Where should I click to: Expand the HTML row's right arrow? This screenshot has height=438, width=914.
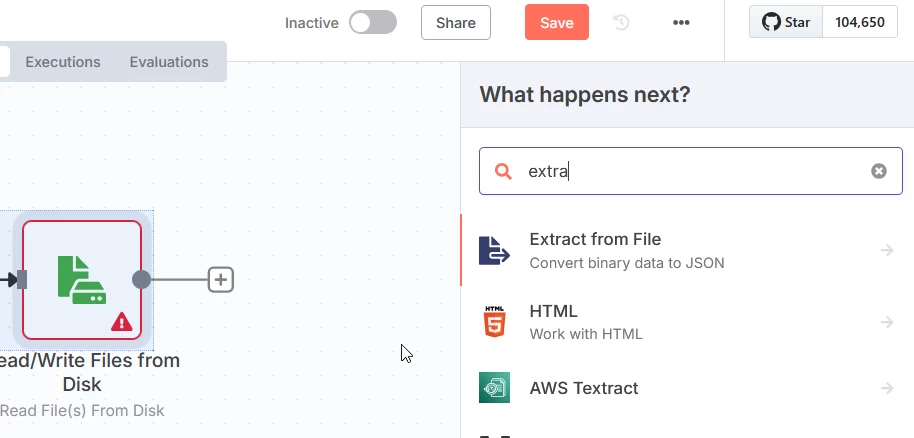point(887,322)
